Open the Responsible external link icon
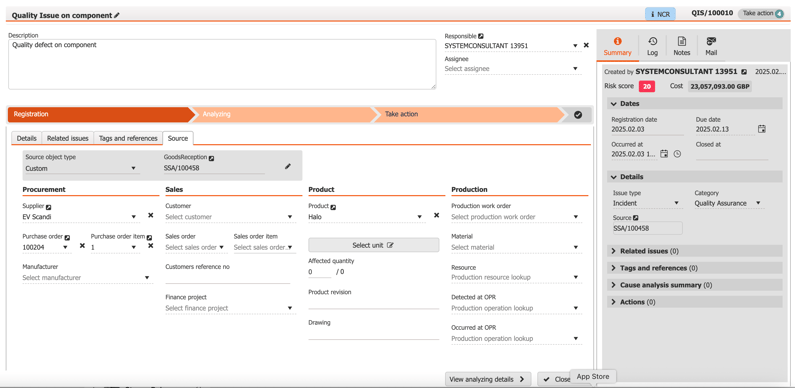 pos(481,36)
